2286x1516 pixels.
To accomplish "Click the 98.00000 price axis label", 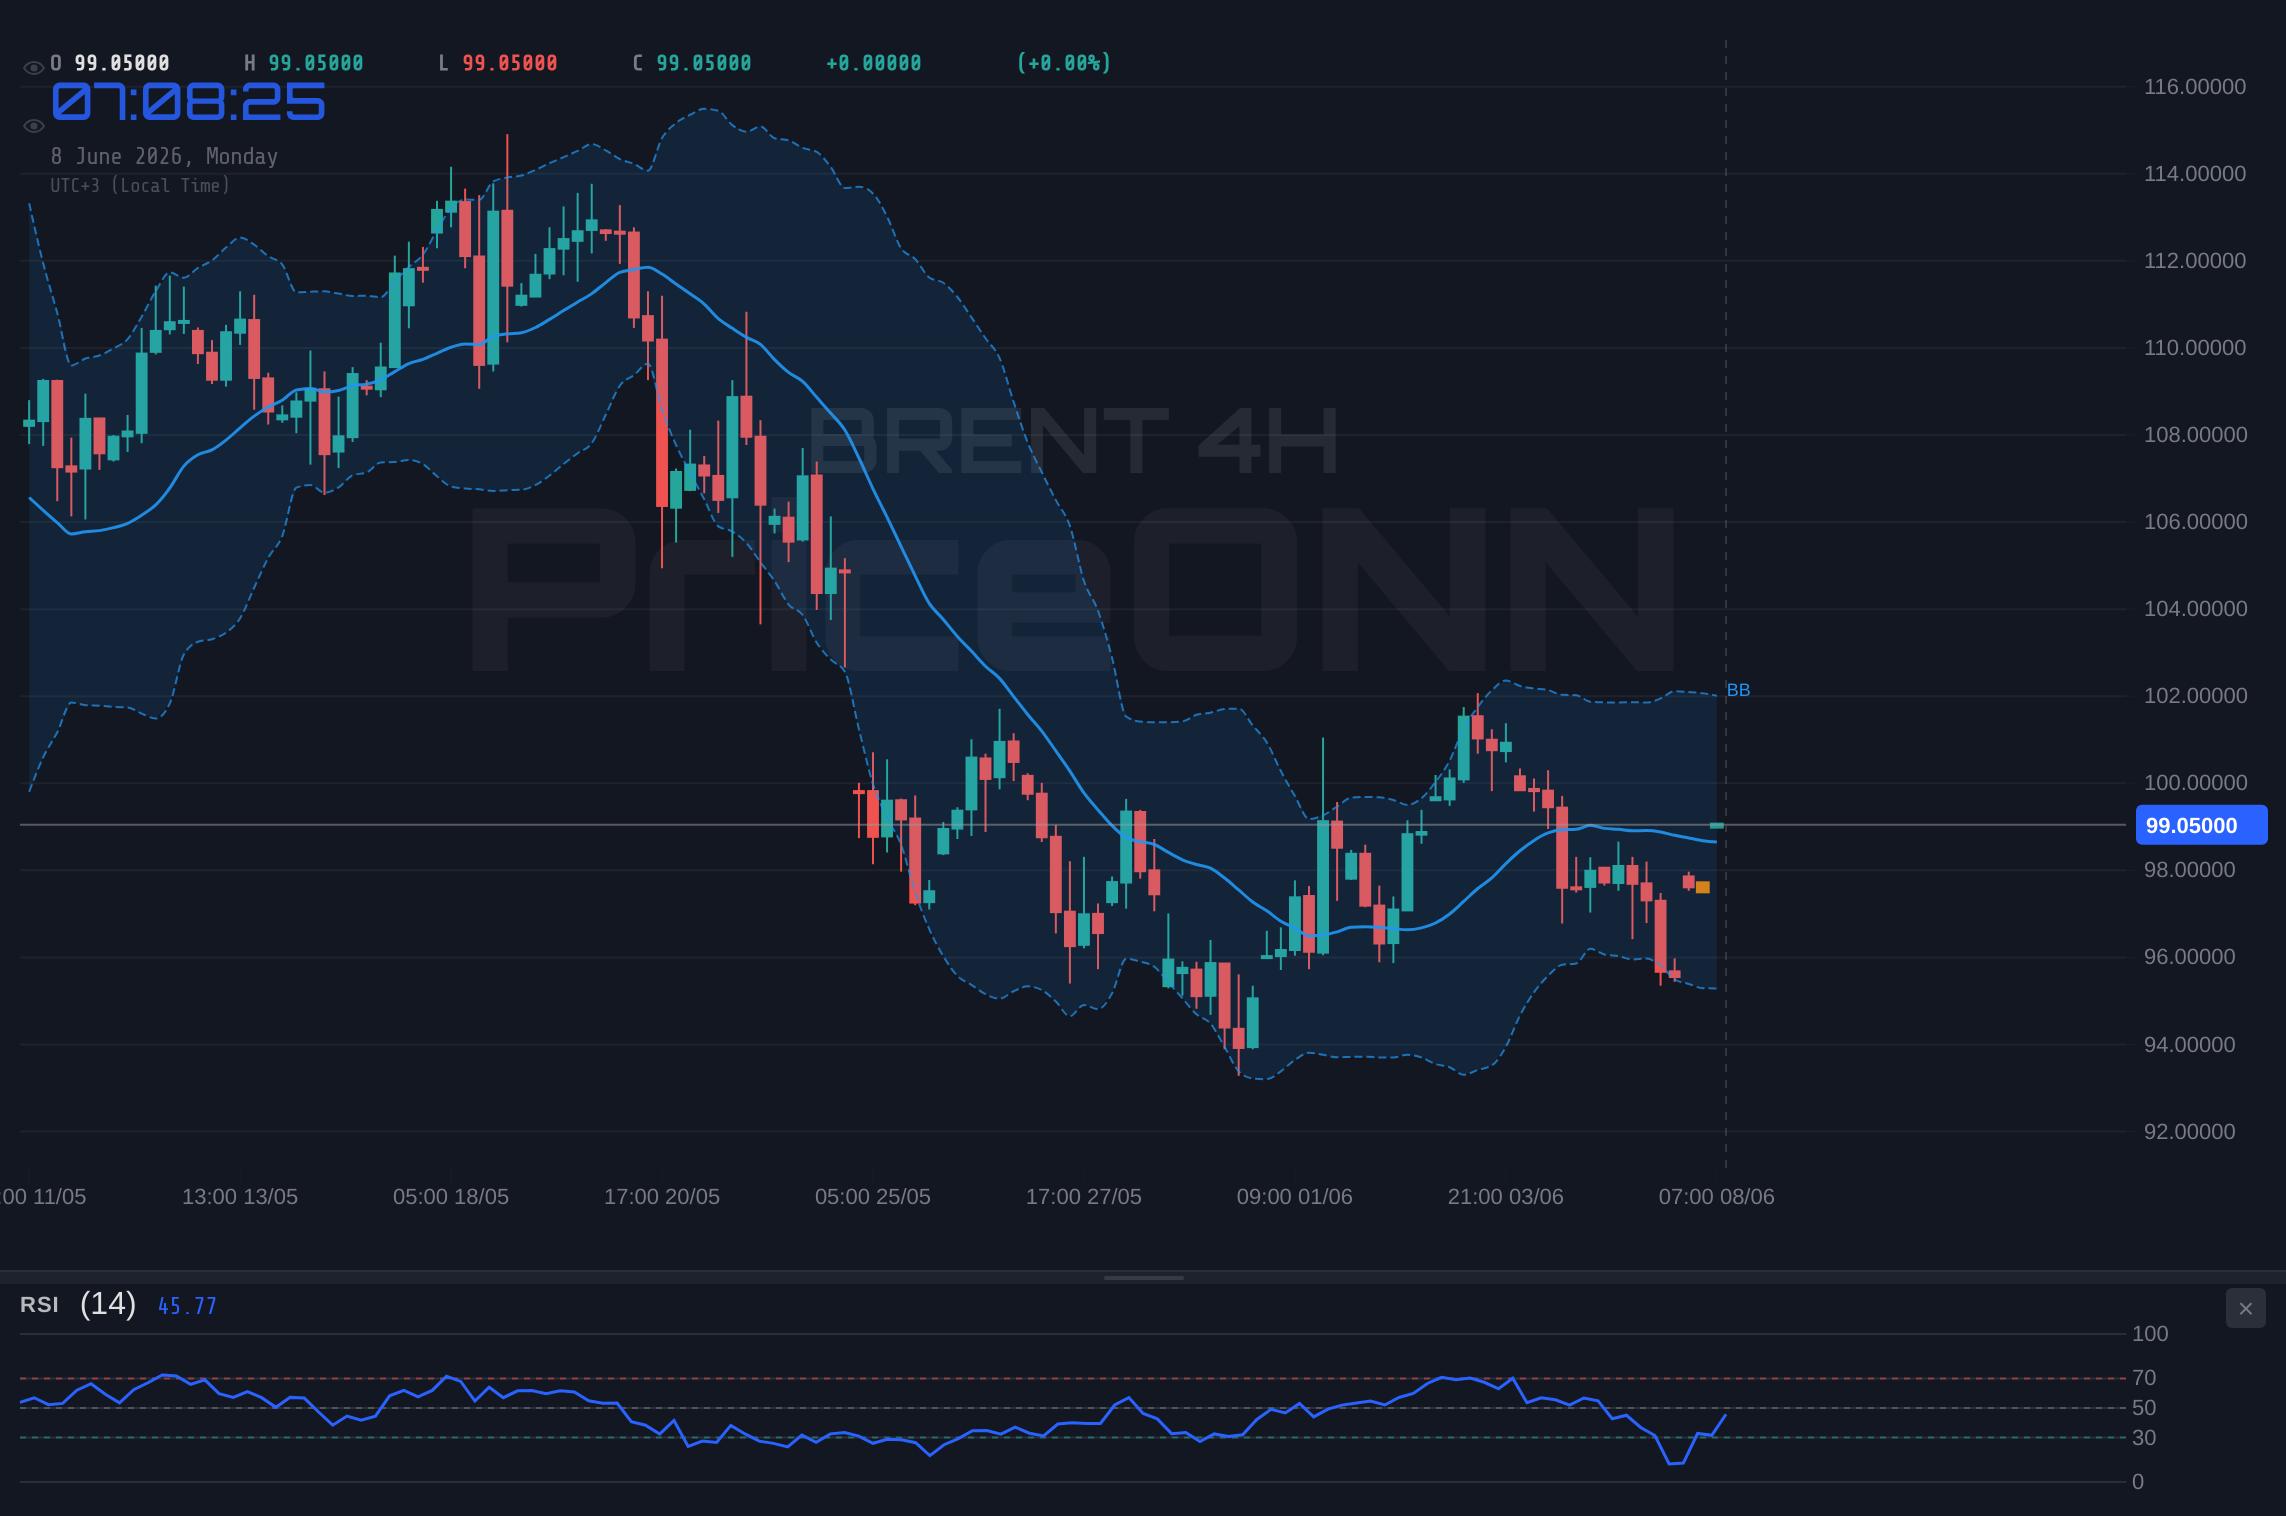I will pos(2189,870).
